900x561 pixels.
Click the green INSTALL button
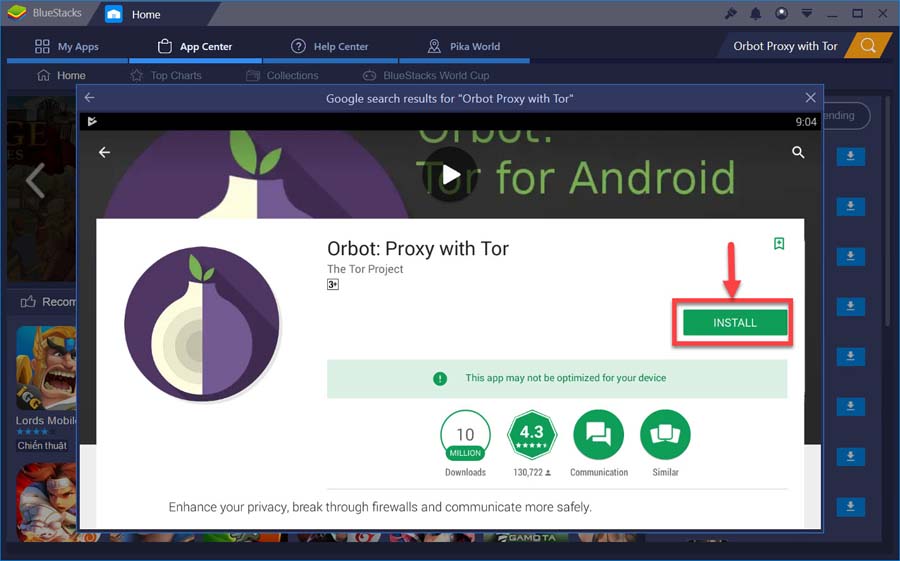[x=735, y=323]
